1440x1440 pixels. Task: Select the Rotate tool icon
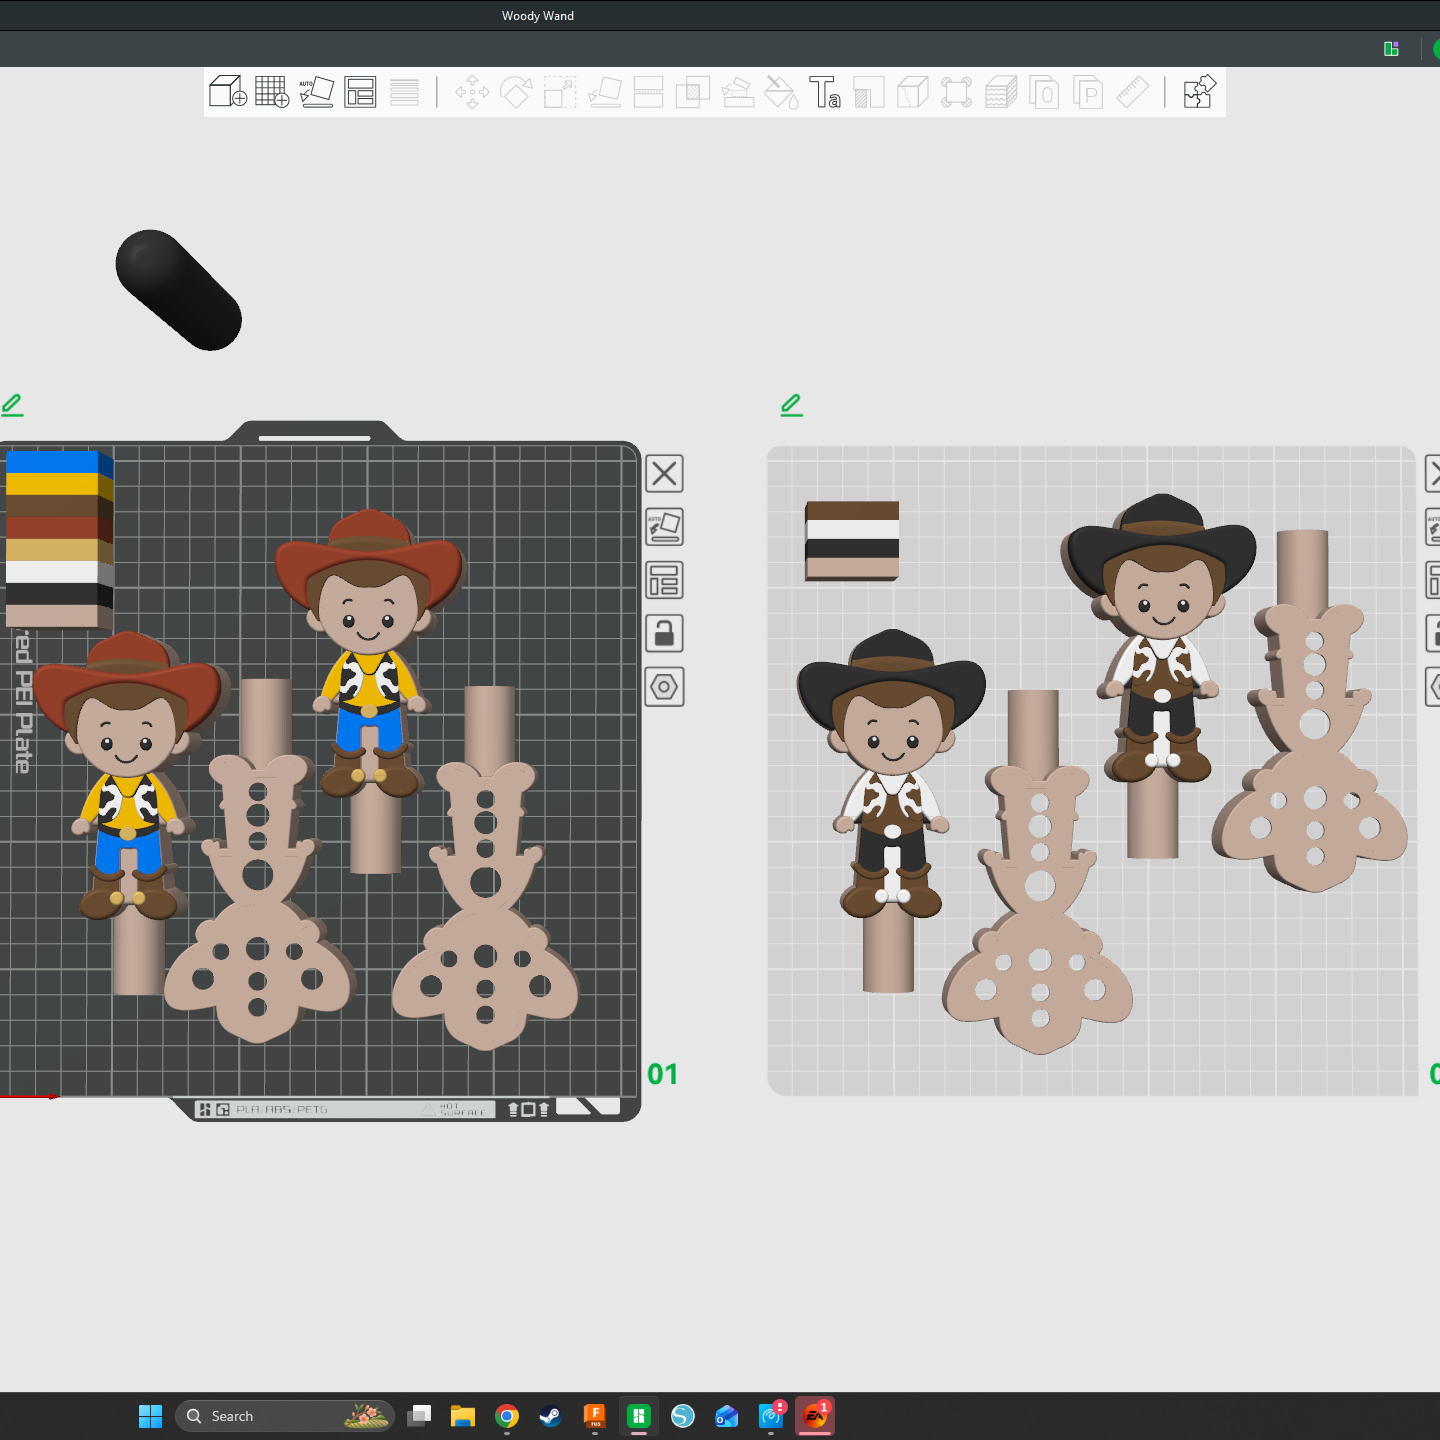click(x=516, y=93)
